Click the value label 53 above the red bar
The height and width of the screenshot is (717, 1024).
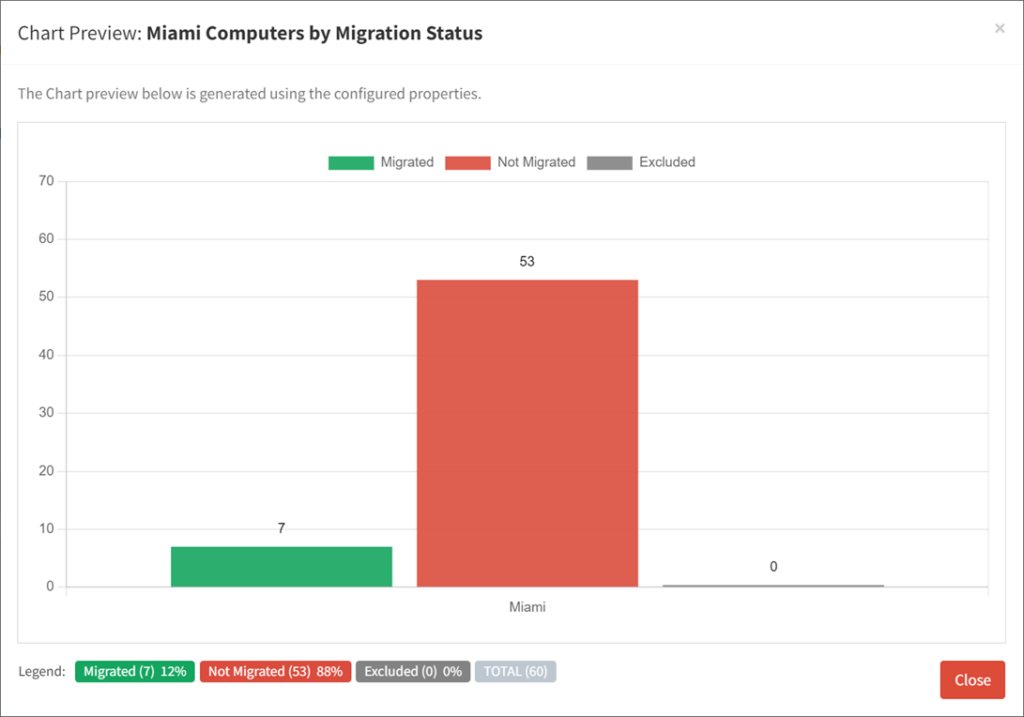(x=525, y=261)
